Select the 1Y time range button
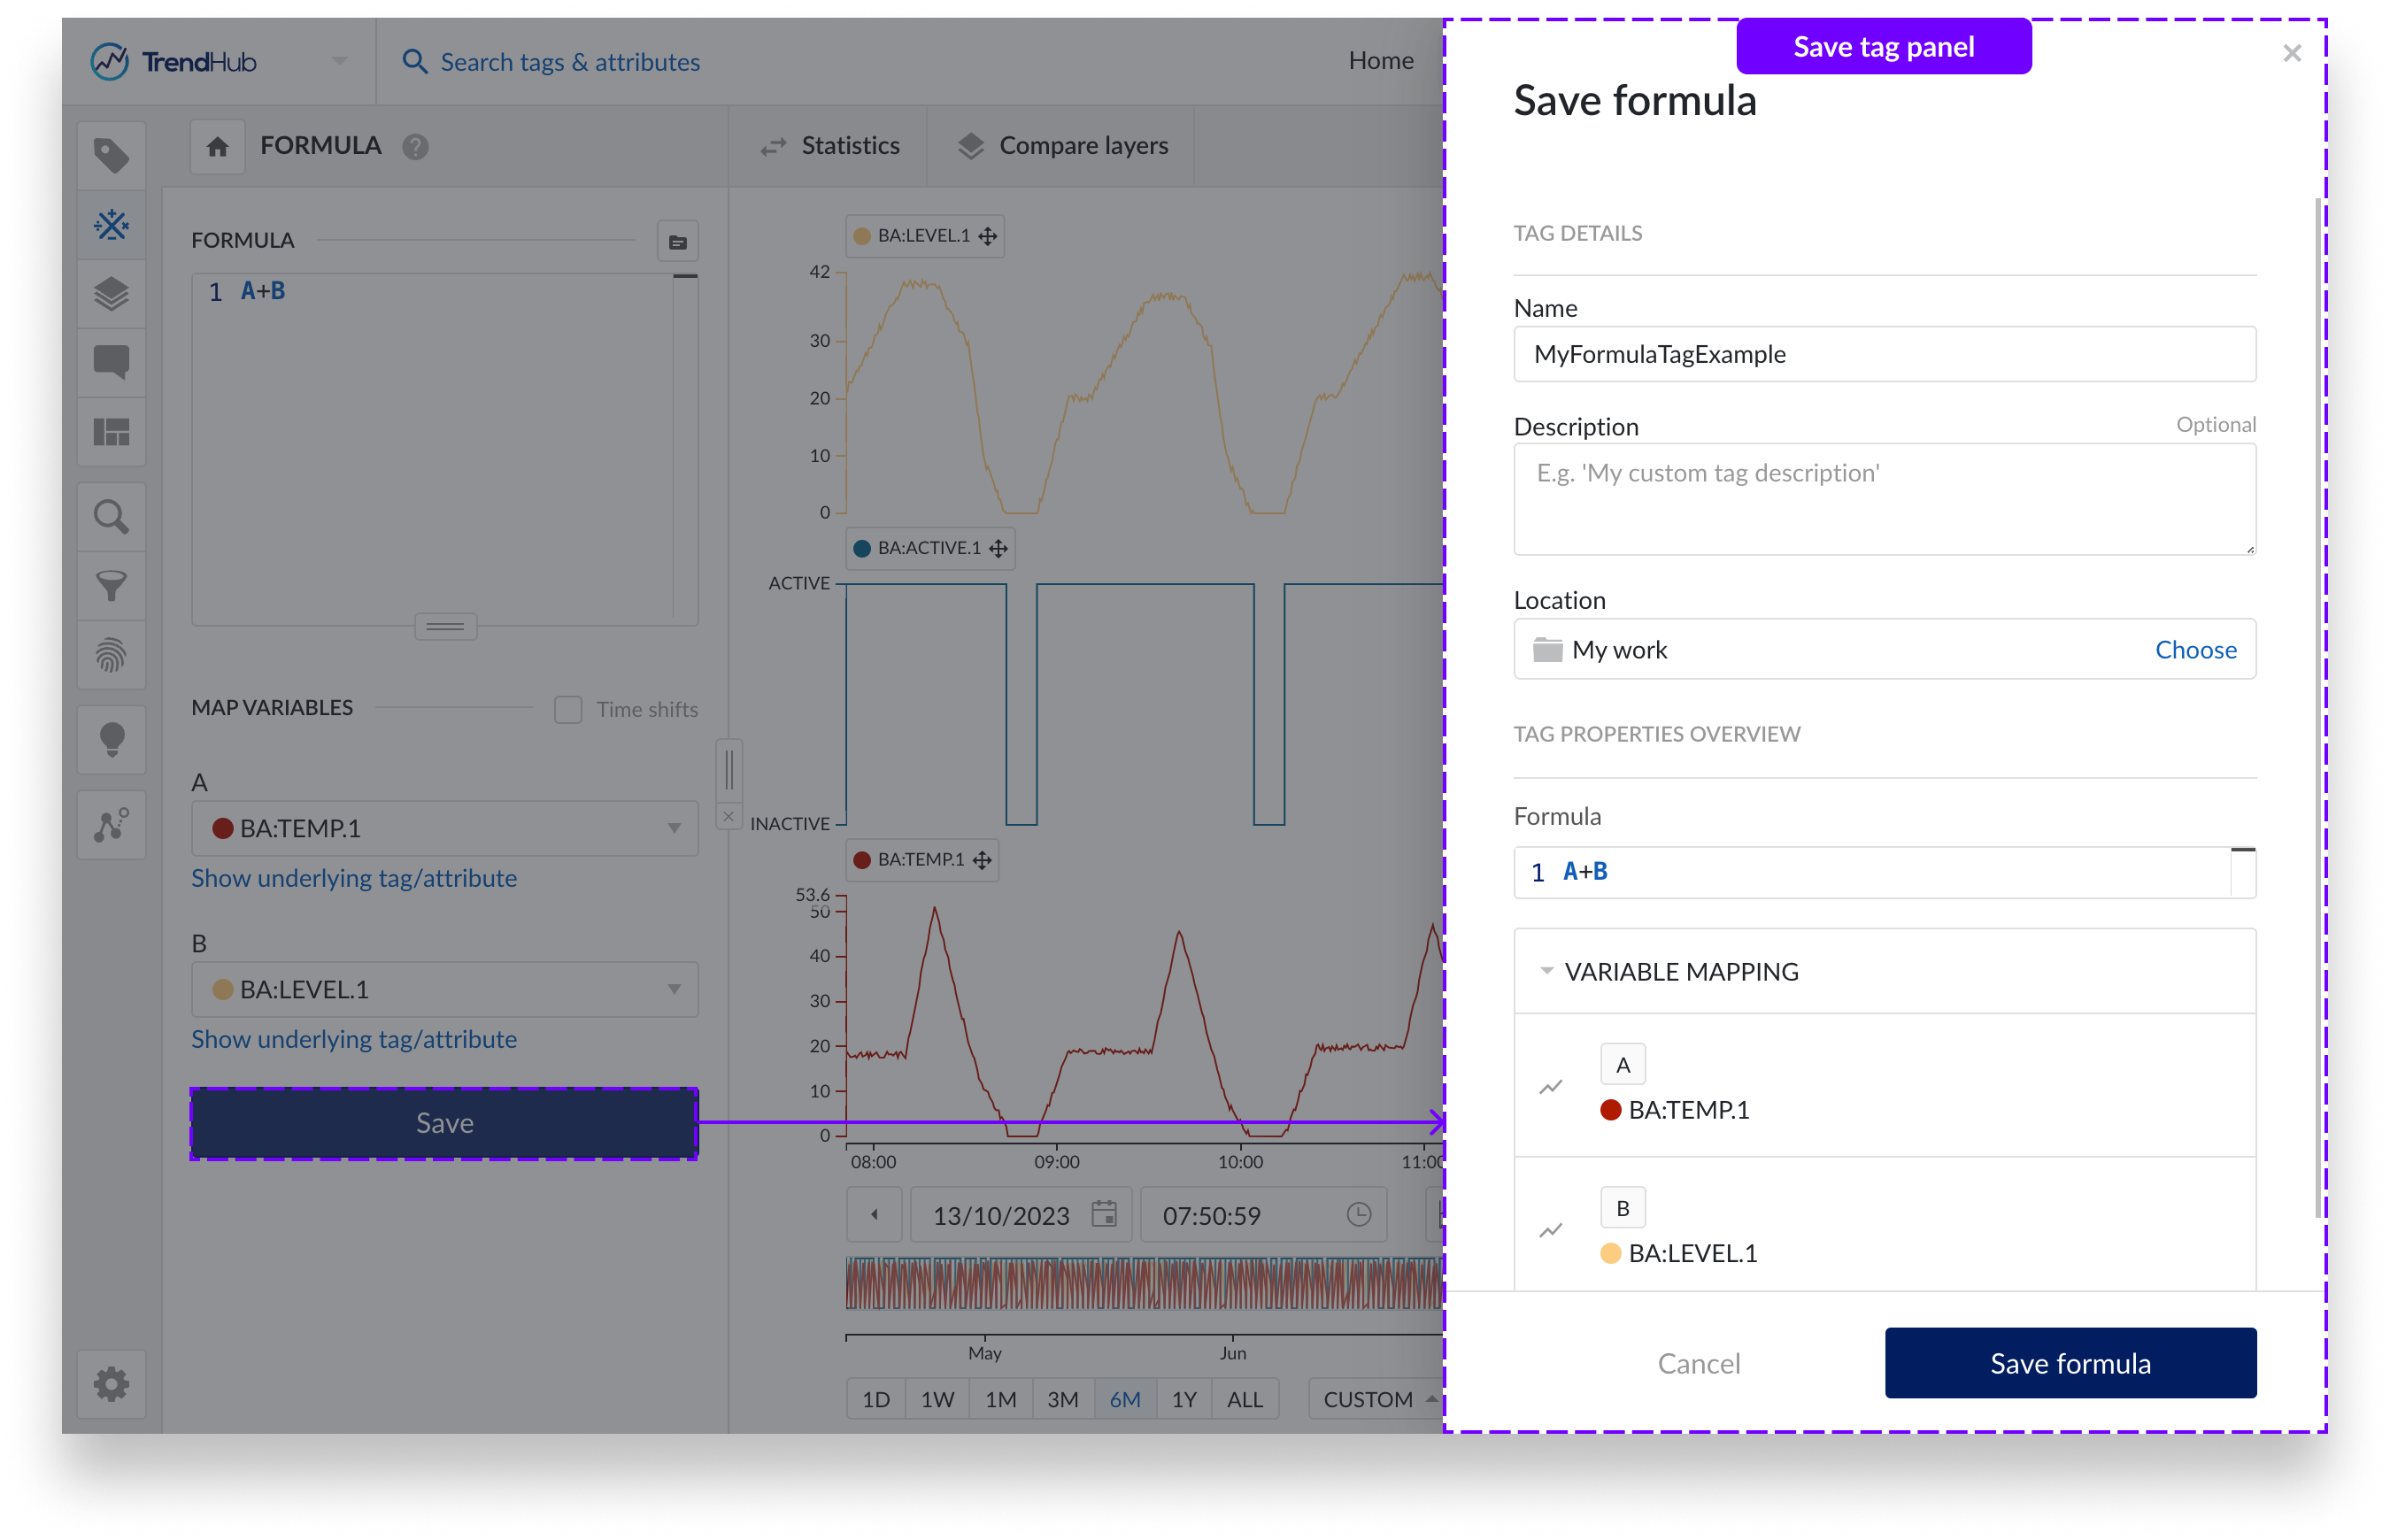The image size is (2390, 1540). tap(1184, 1399)
